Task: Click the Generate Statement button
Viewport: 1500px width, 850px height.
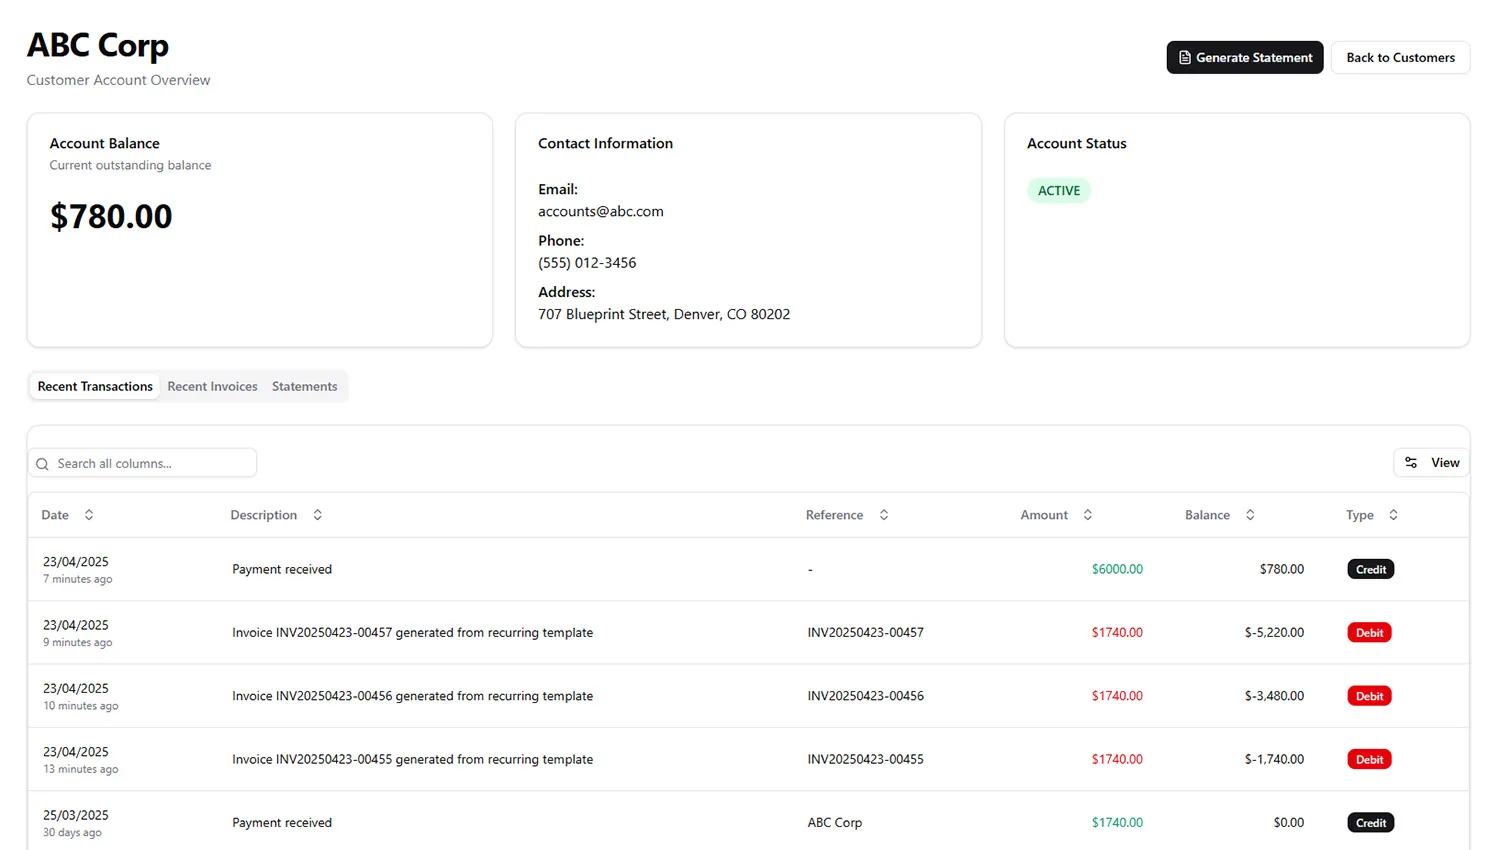Action: click(x=1245, y=58)
